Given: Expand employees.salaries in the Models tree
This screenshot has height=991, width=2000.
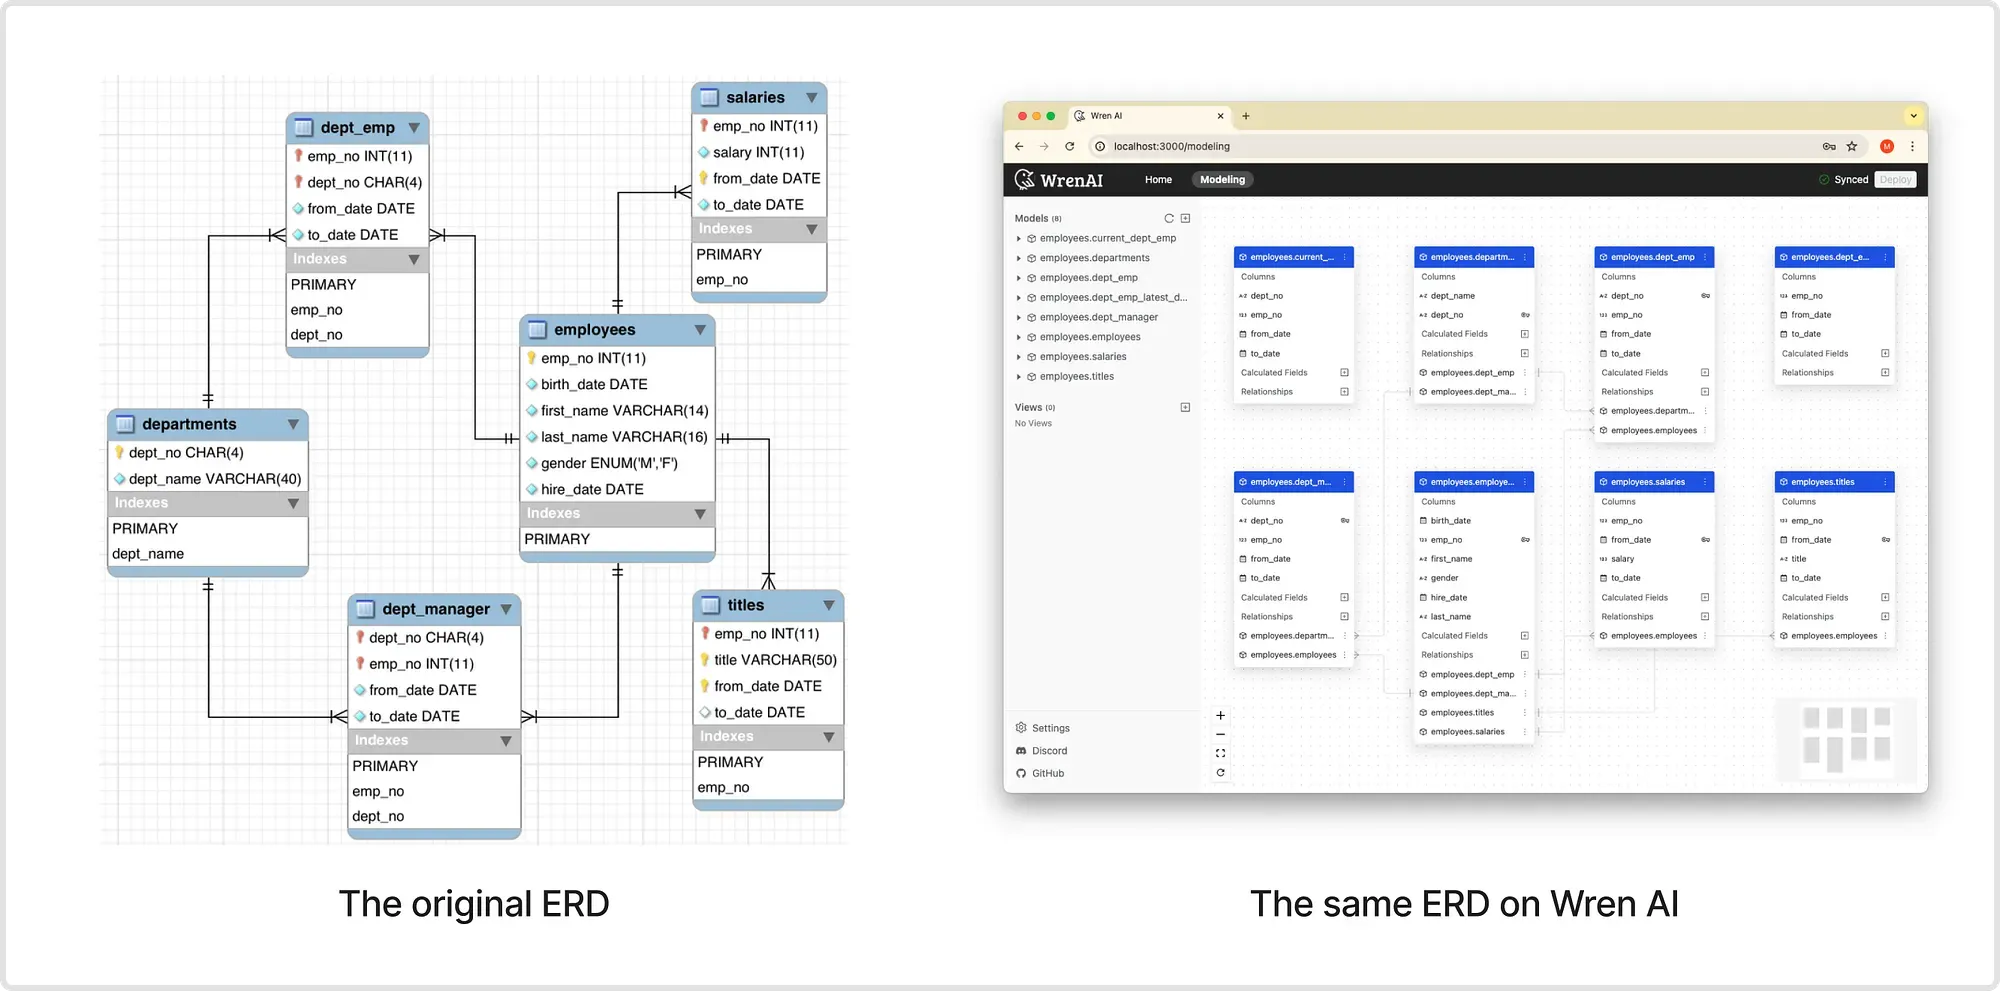Looking at the screenshot, I should pyautogui.click(x=1019, y=357).
